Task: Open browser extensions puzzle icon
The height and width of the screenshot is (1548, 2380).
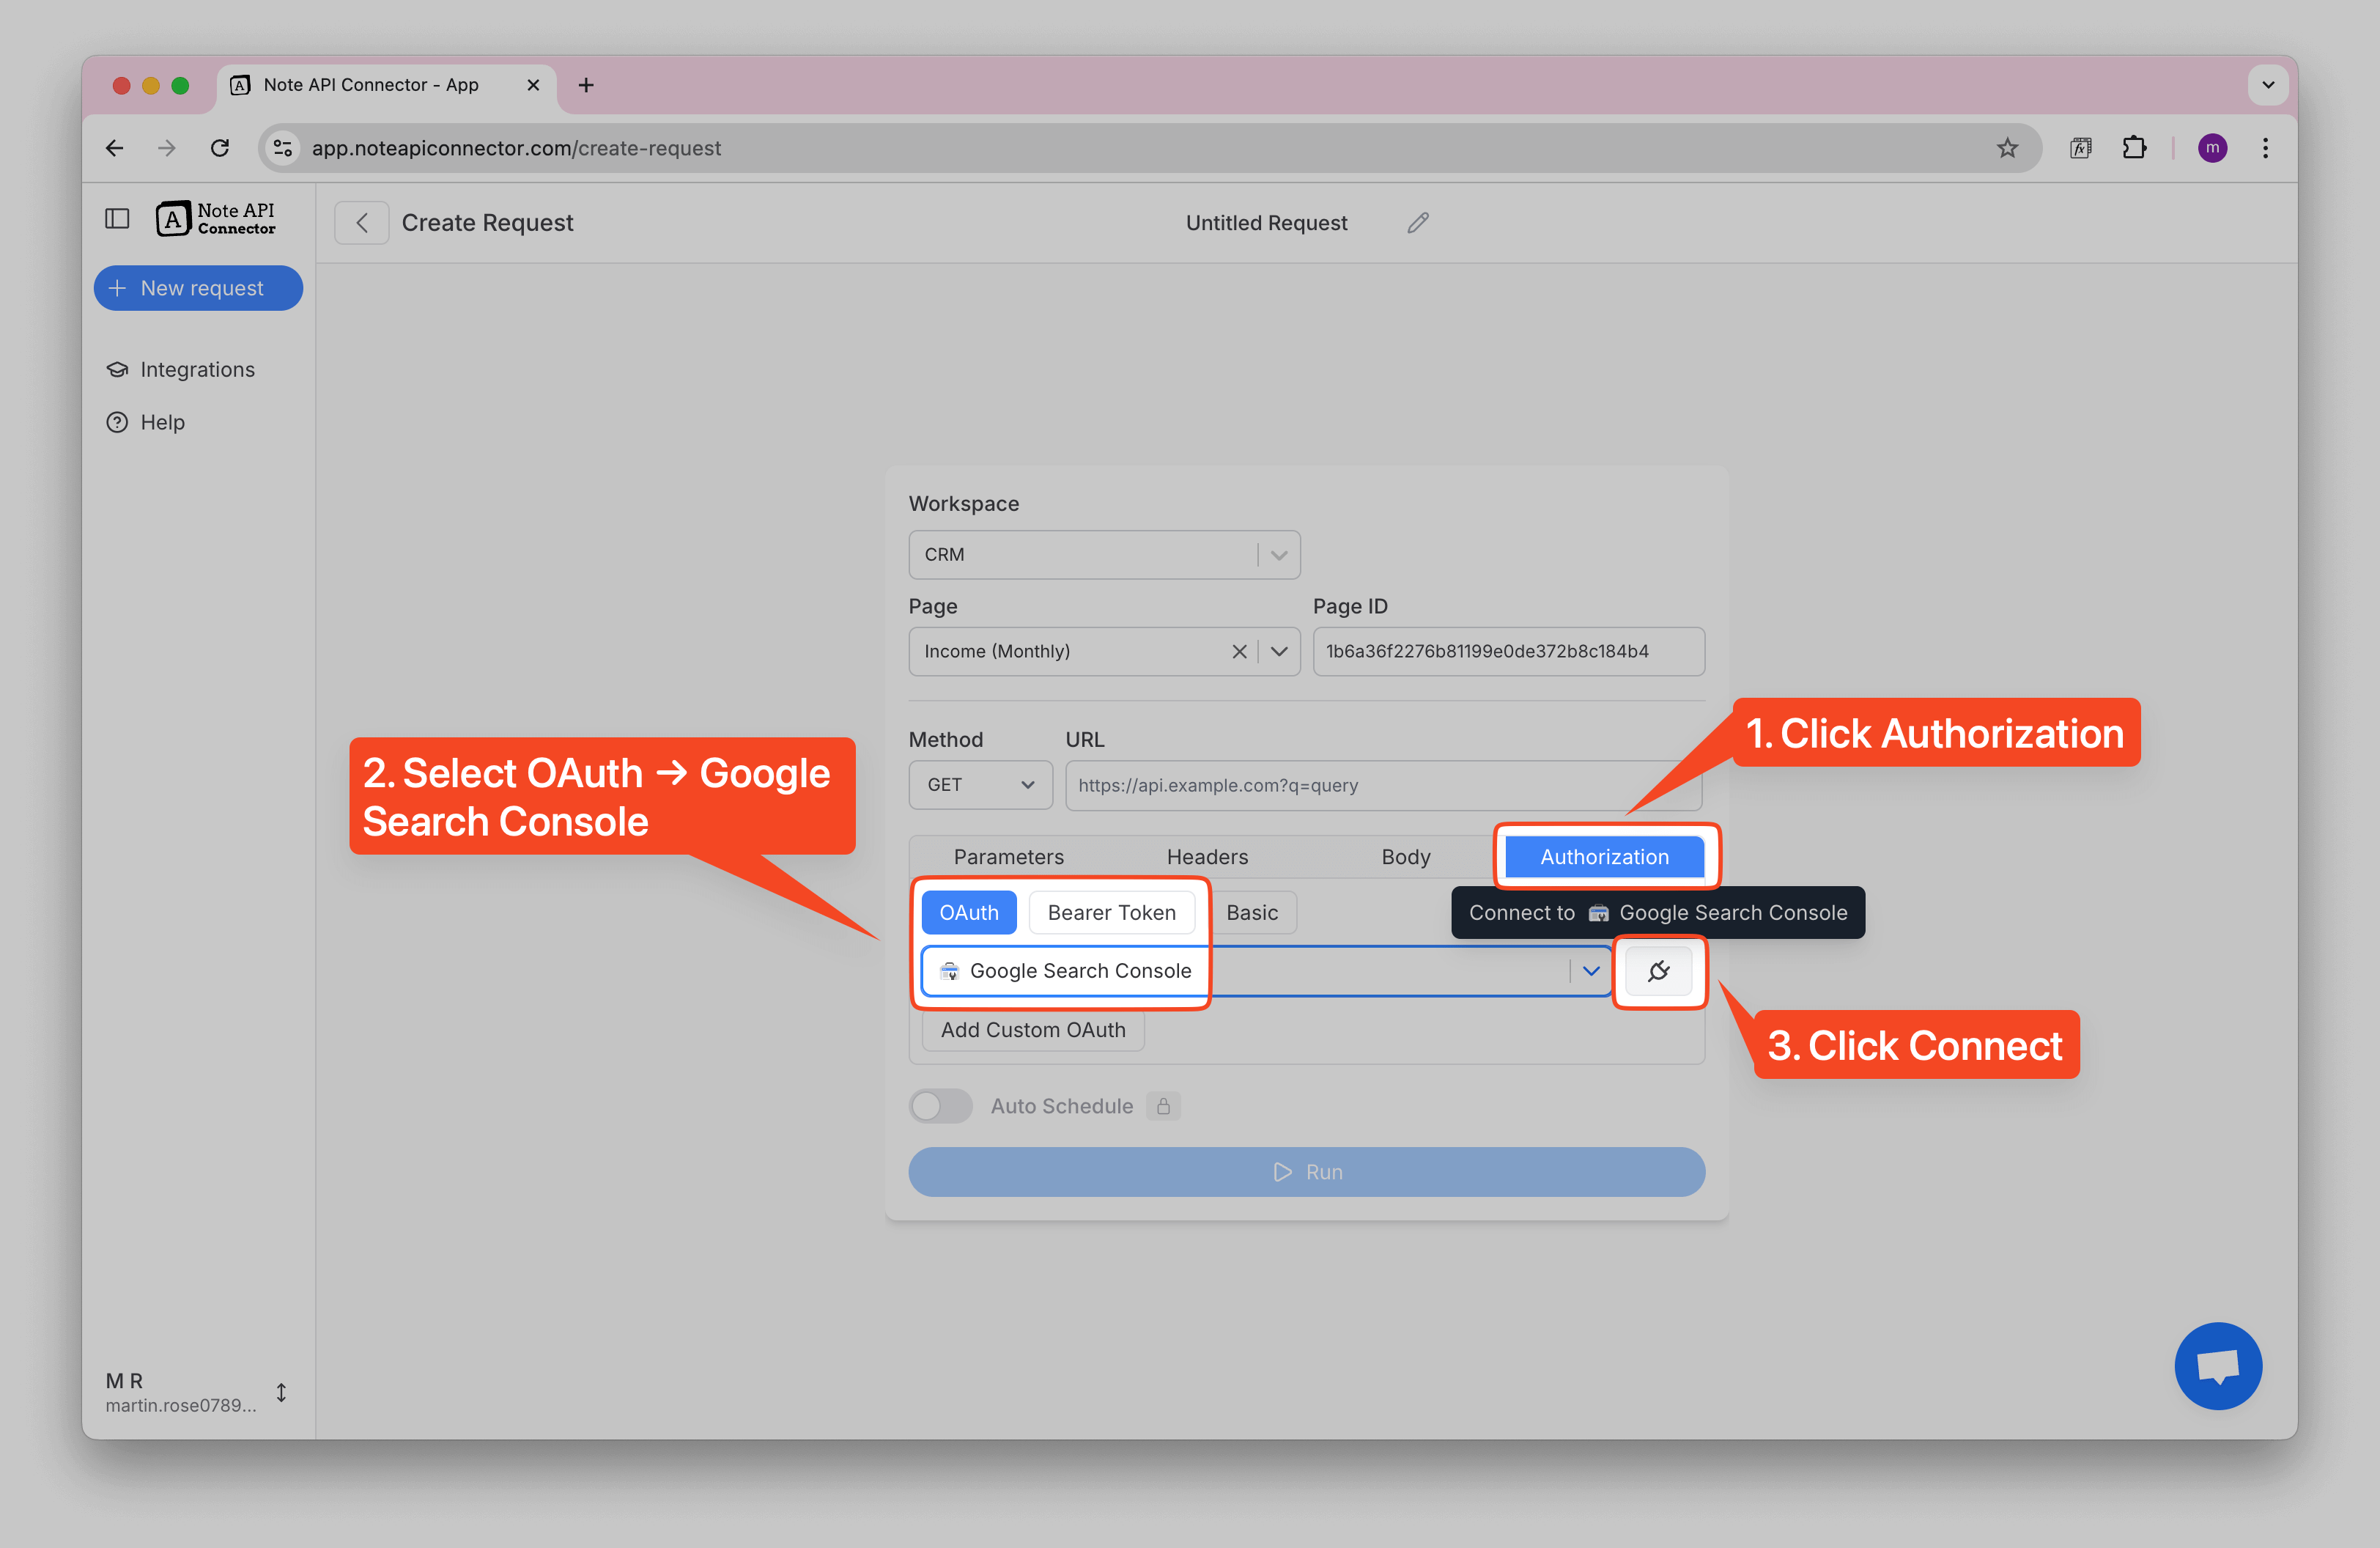Action: point(2134,148)
